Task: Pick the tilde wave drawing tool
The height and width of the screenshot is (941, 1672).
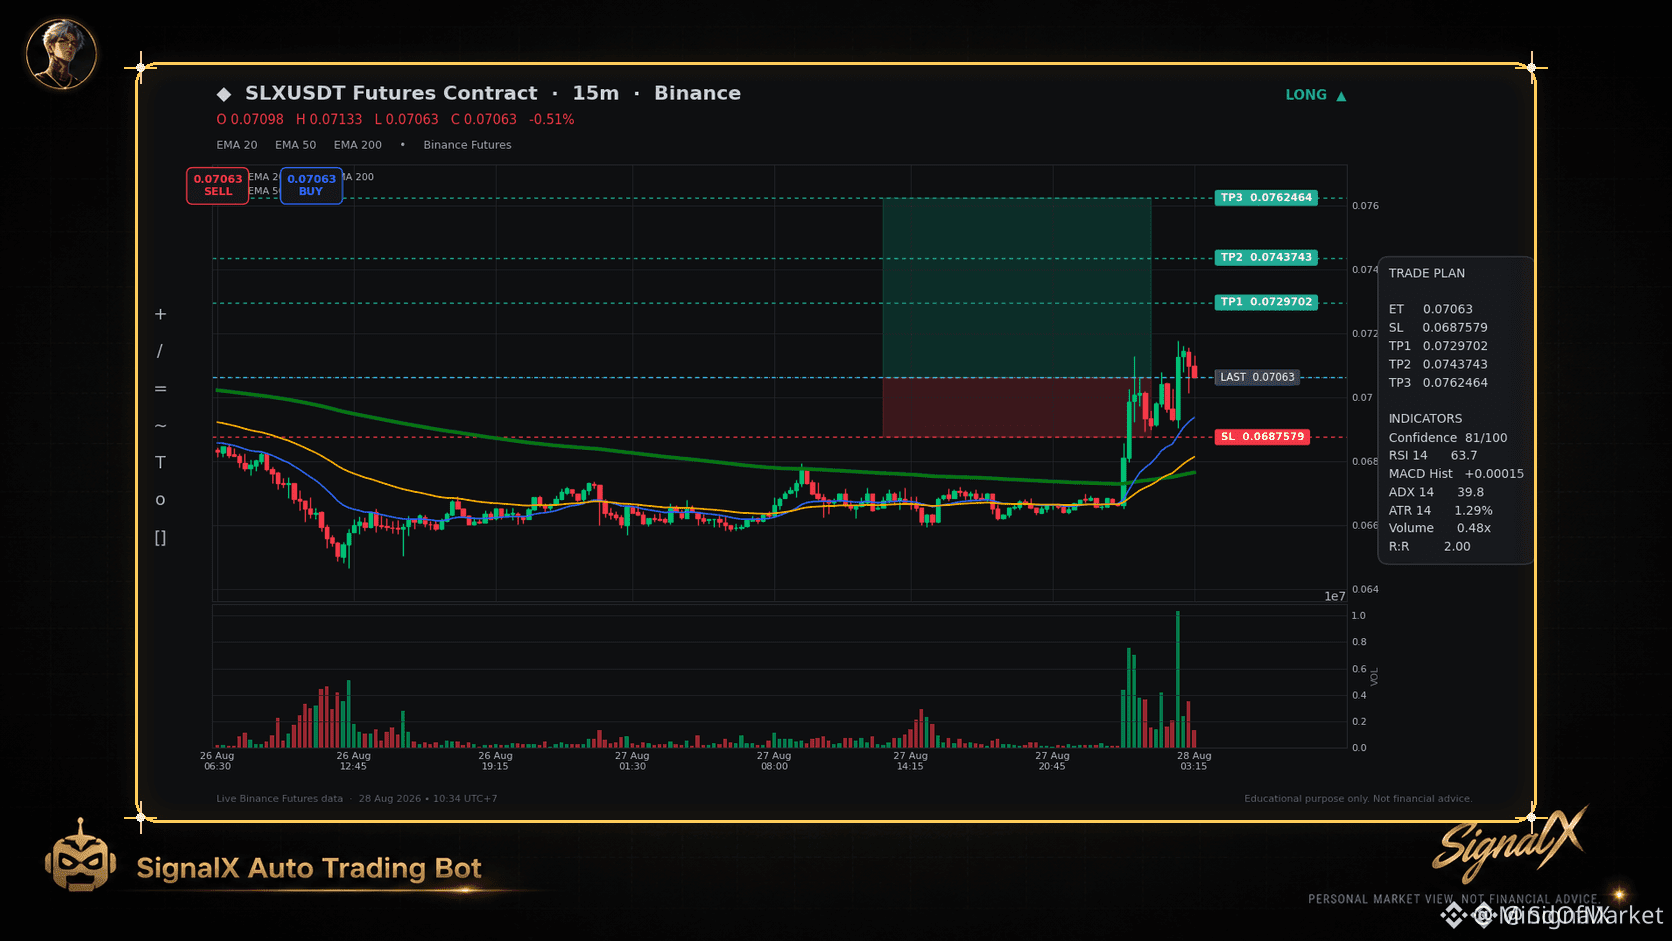Action: coord(160,426)
